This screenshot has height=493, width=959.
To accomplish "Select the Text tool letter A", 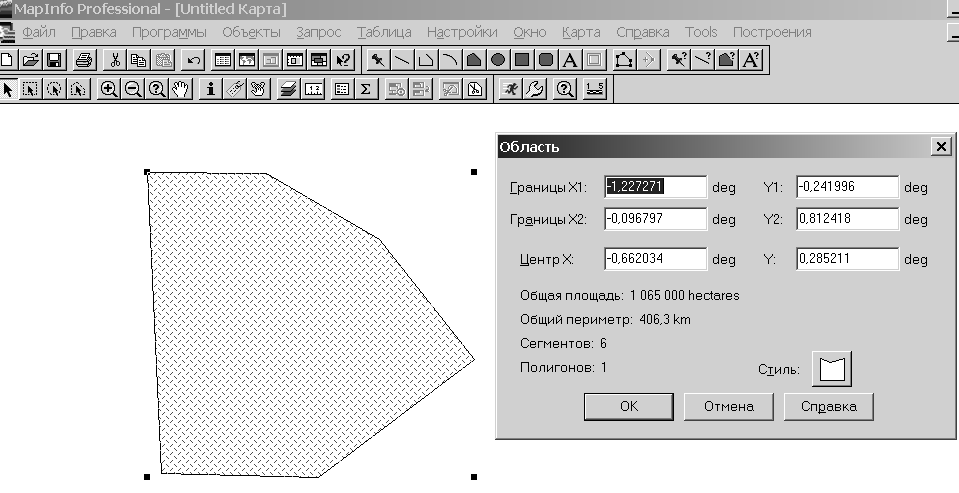I will pos(570,60).
